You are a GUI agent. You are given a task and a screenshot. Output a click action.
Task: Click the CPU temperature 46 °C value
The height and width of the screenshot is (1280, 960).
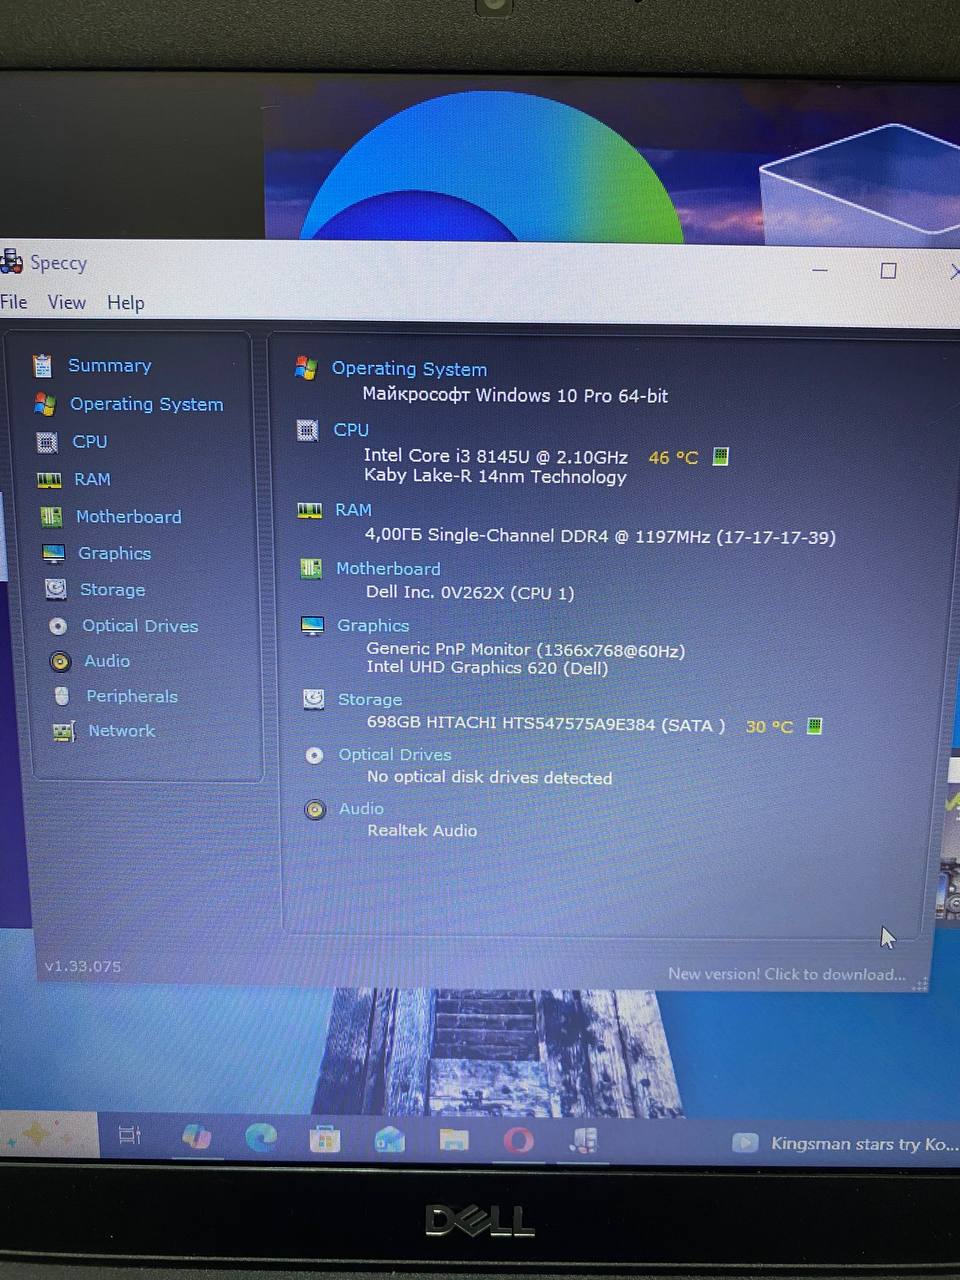click(673, 458)
